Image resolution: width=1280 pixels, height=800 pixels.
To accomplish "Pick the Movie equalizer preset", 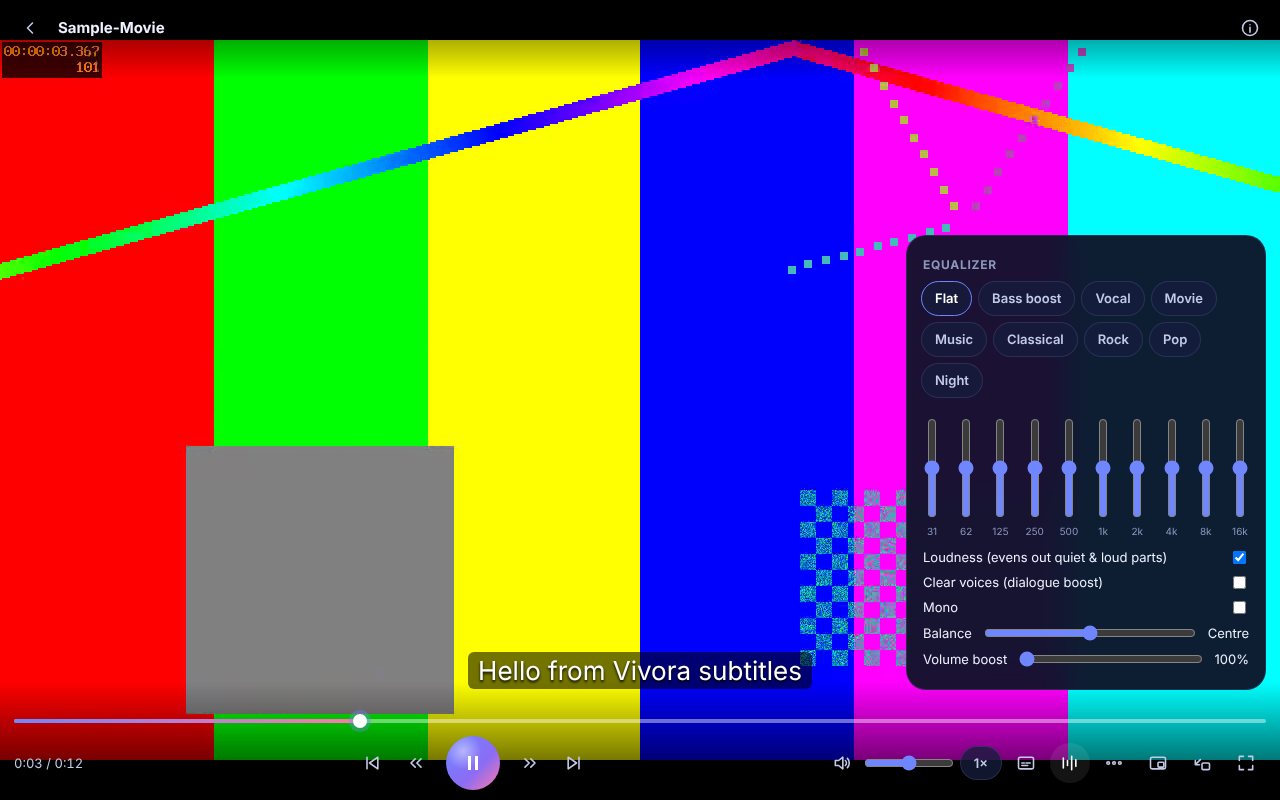I will (x=1183, y=298).
